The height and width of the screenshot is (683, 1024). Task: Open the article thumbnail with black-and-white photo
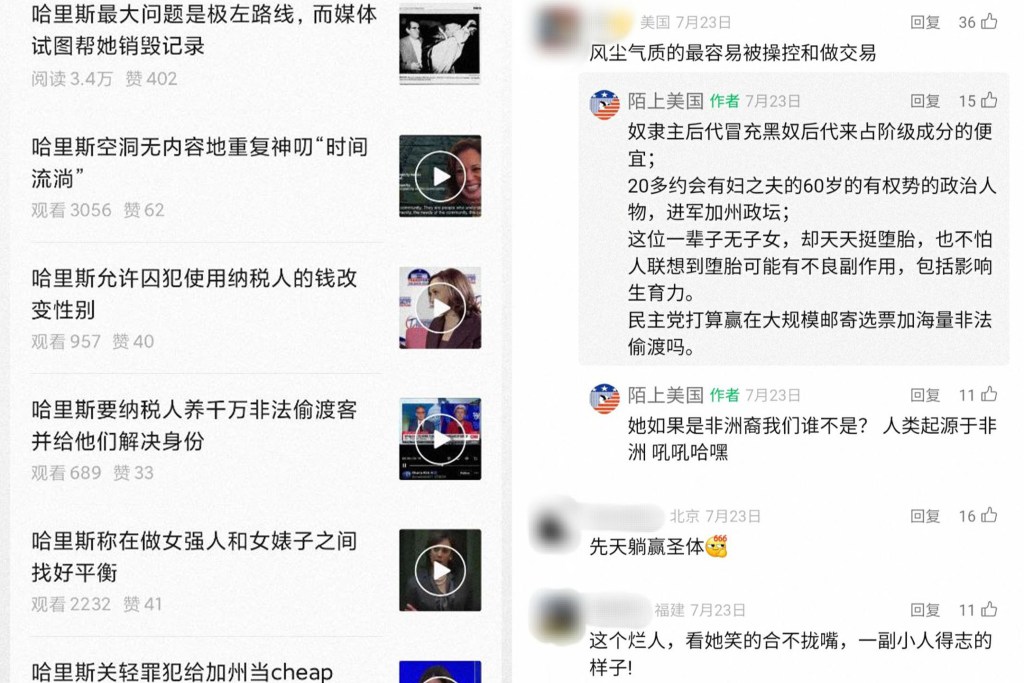click(x=440, y=44)
